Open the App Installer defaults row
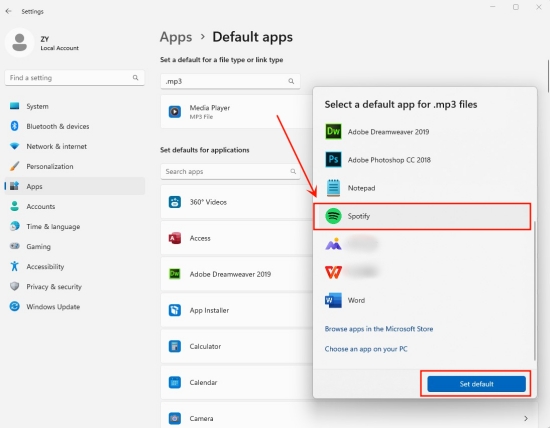Screen dimensions: 550x428 [237, 310]
